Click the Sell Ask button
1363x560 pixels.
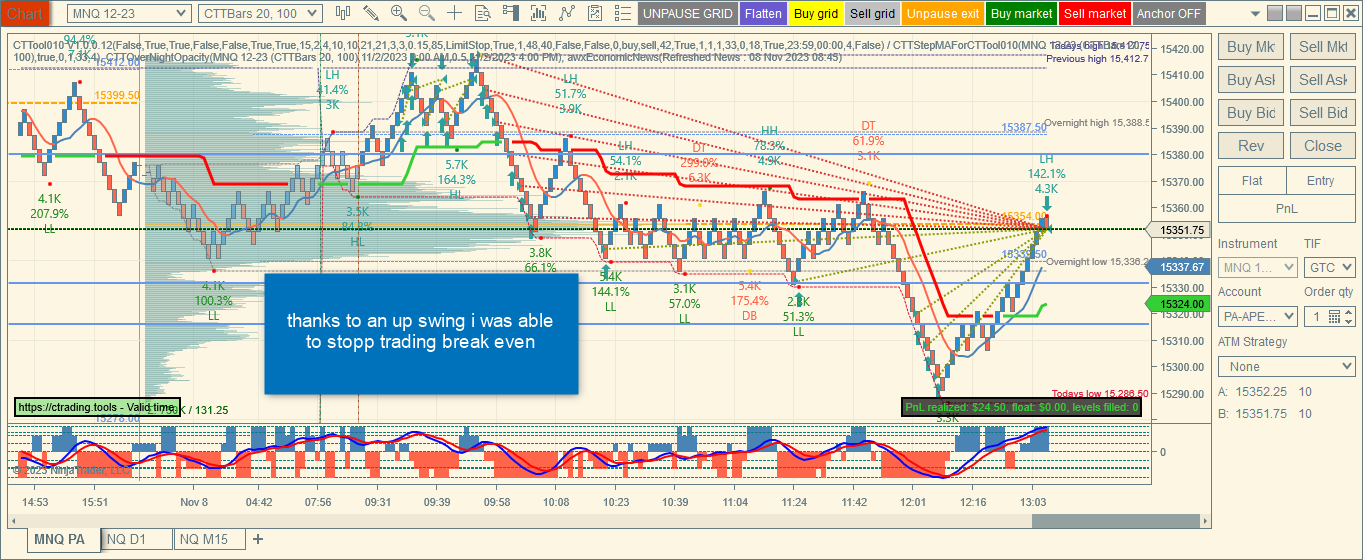pos(1323,80)
